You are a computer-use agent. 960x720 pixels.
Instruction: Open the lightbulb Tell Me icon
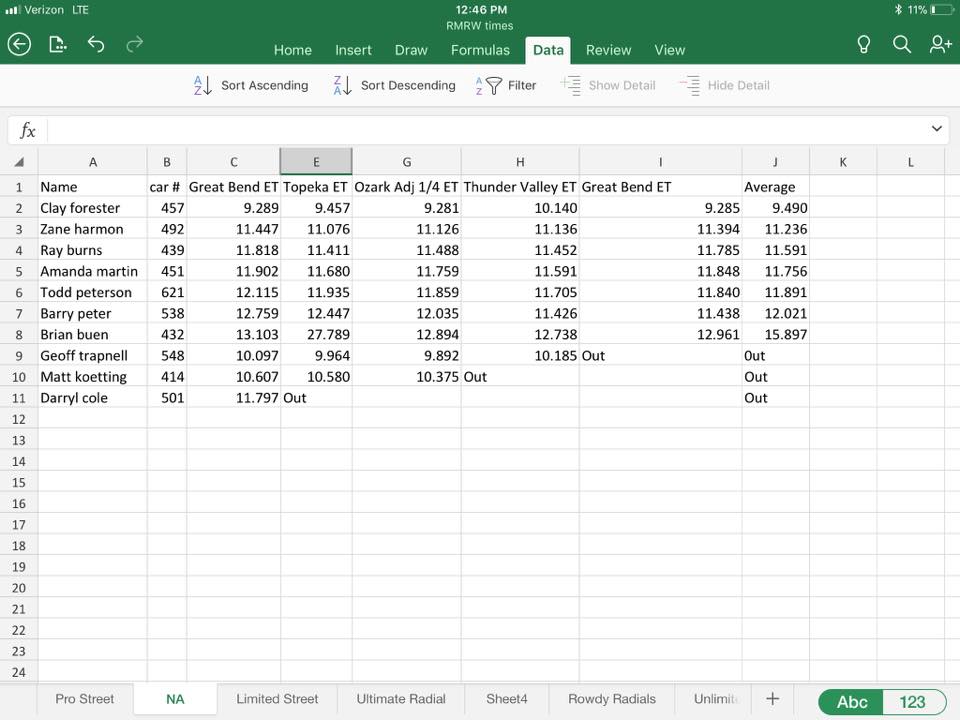click(x=864, y=45)
